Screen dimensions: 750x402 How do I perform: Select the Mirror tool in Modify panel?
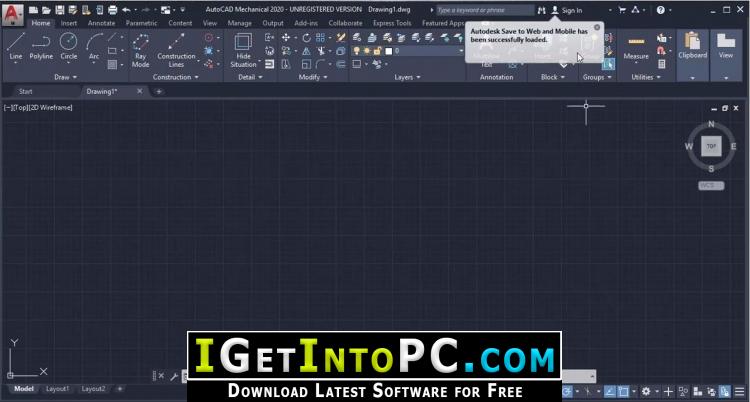(x=306, y=51)
